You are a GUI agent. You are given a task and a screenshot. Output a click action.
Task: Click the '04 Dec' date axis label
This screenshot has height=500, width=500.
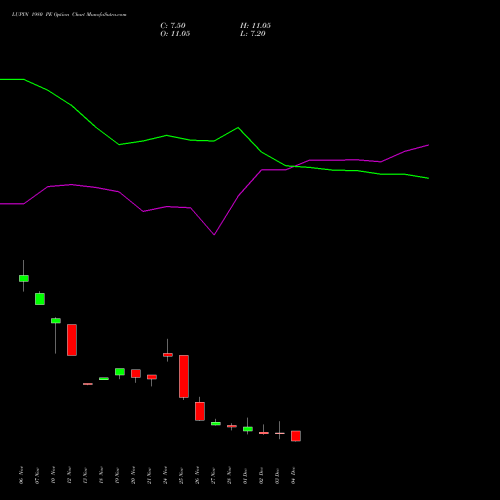coord(293,475)
